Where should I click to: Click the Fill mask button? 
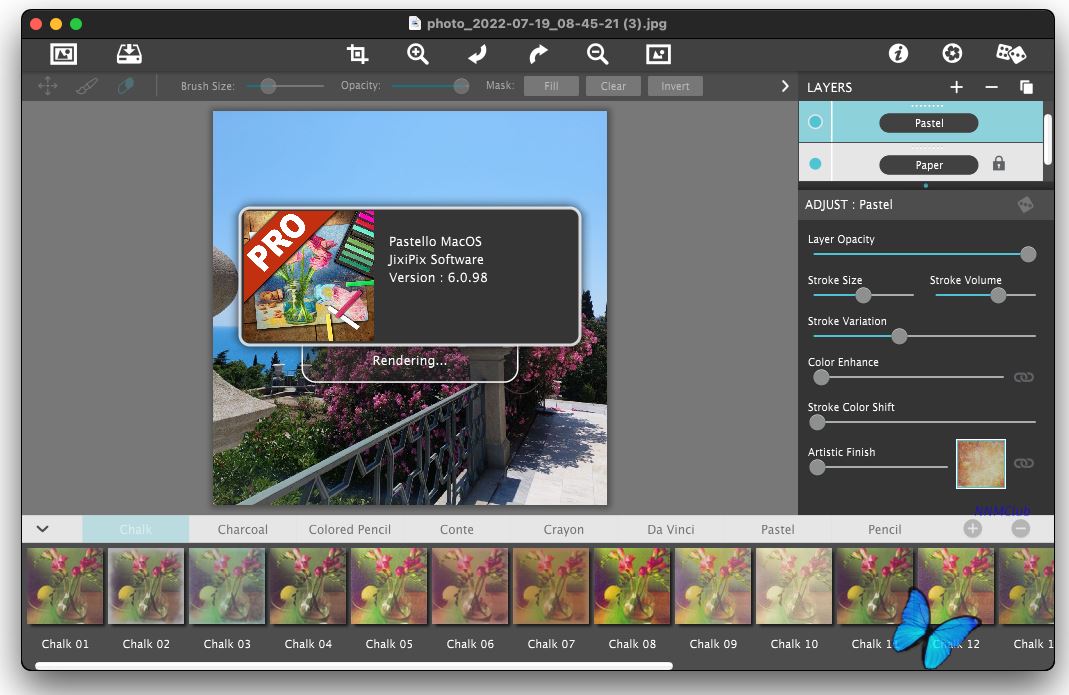(552, 86)
